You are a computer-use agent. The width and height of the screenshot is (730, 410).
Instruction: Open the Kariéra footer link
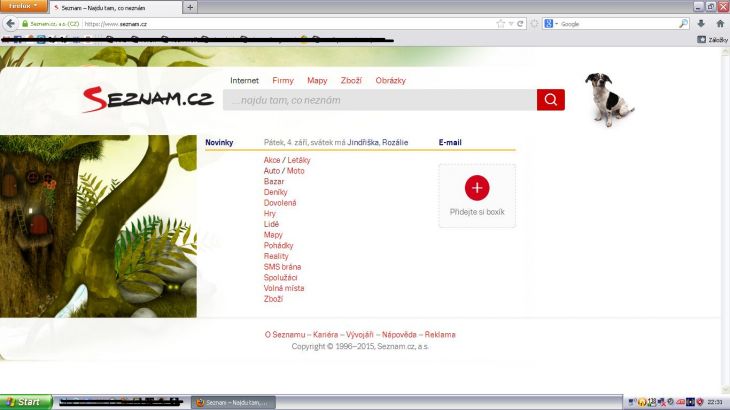pos(325,335)
